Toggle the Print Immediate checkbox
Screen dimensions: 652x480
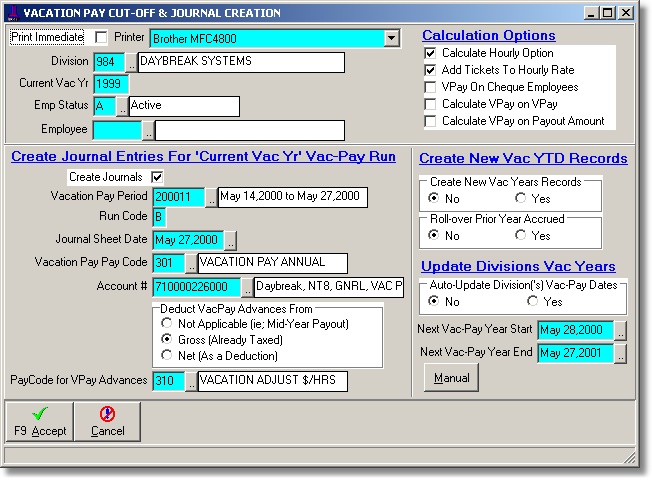(101, 37)
